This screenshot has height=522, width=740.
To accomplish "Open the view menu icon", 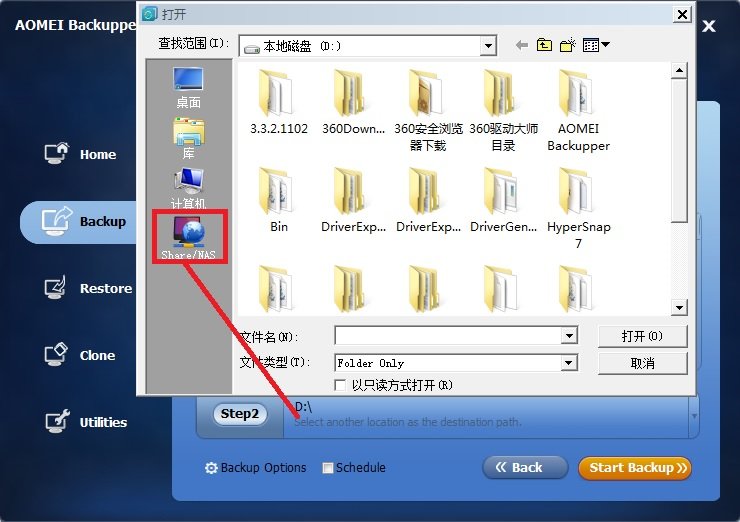I will [x=596, y=45].
